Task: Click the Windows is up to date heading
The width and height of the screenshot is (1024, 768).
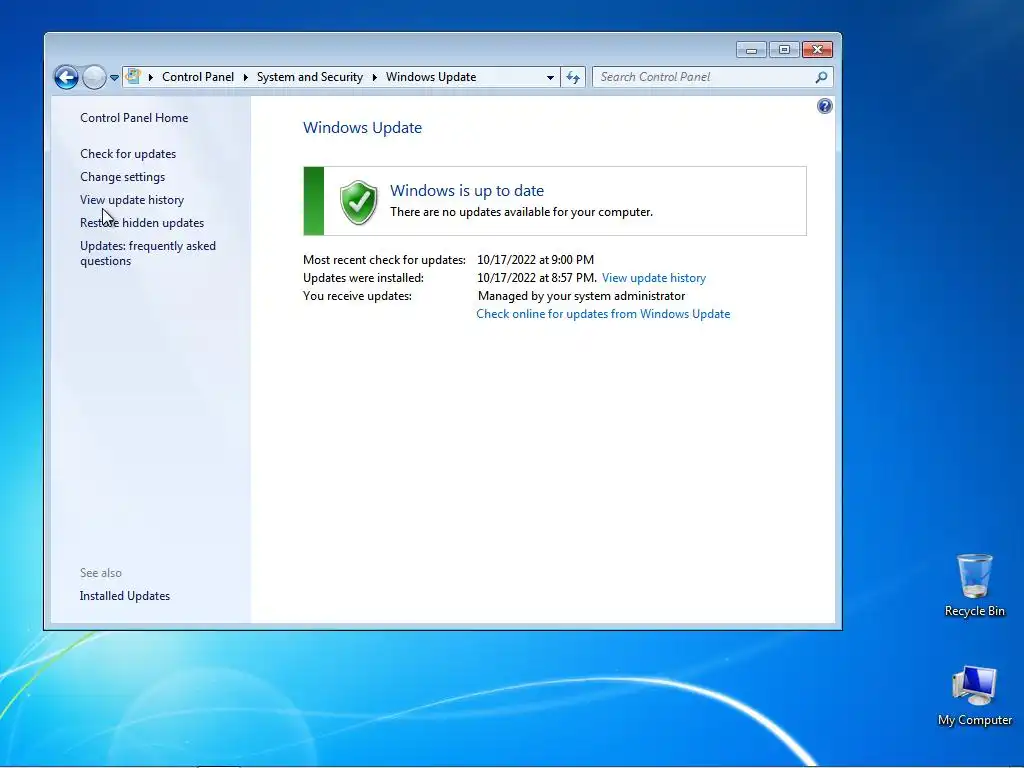Action: 467,190
